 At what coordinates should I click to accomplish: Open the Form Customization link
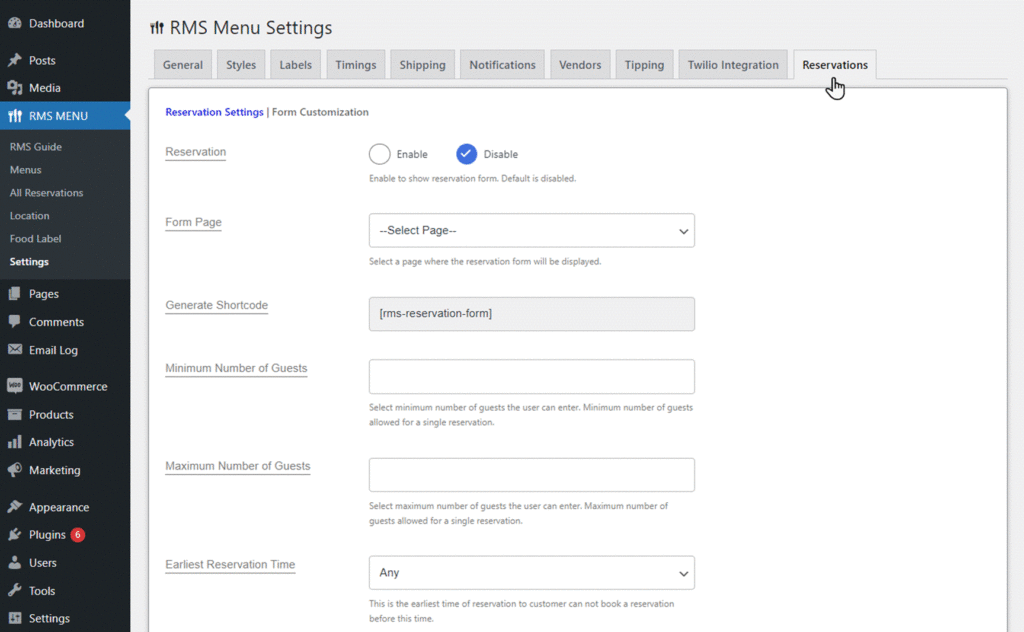(x=320, y=112)
